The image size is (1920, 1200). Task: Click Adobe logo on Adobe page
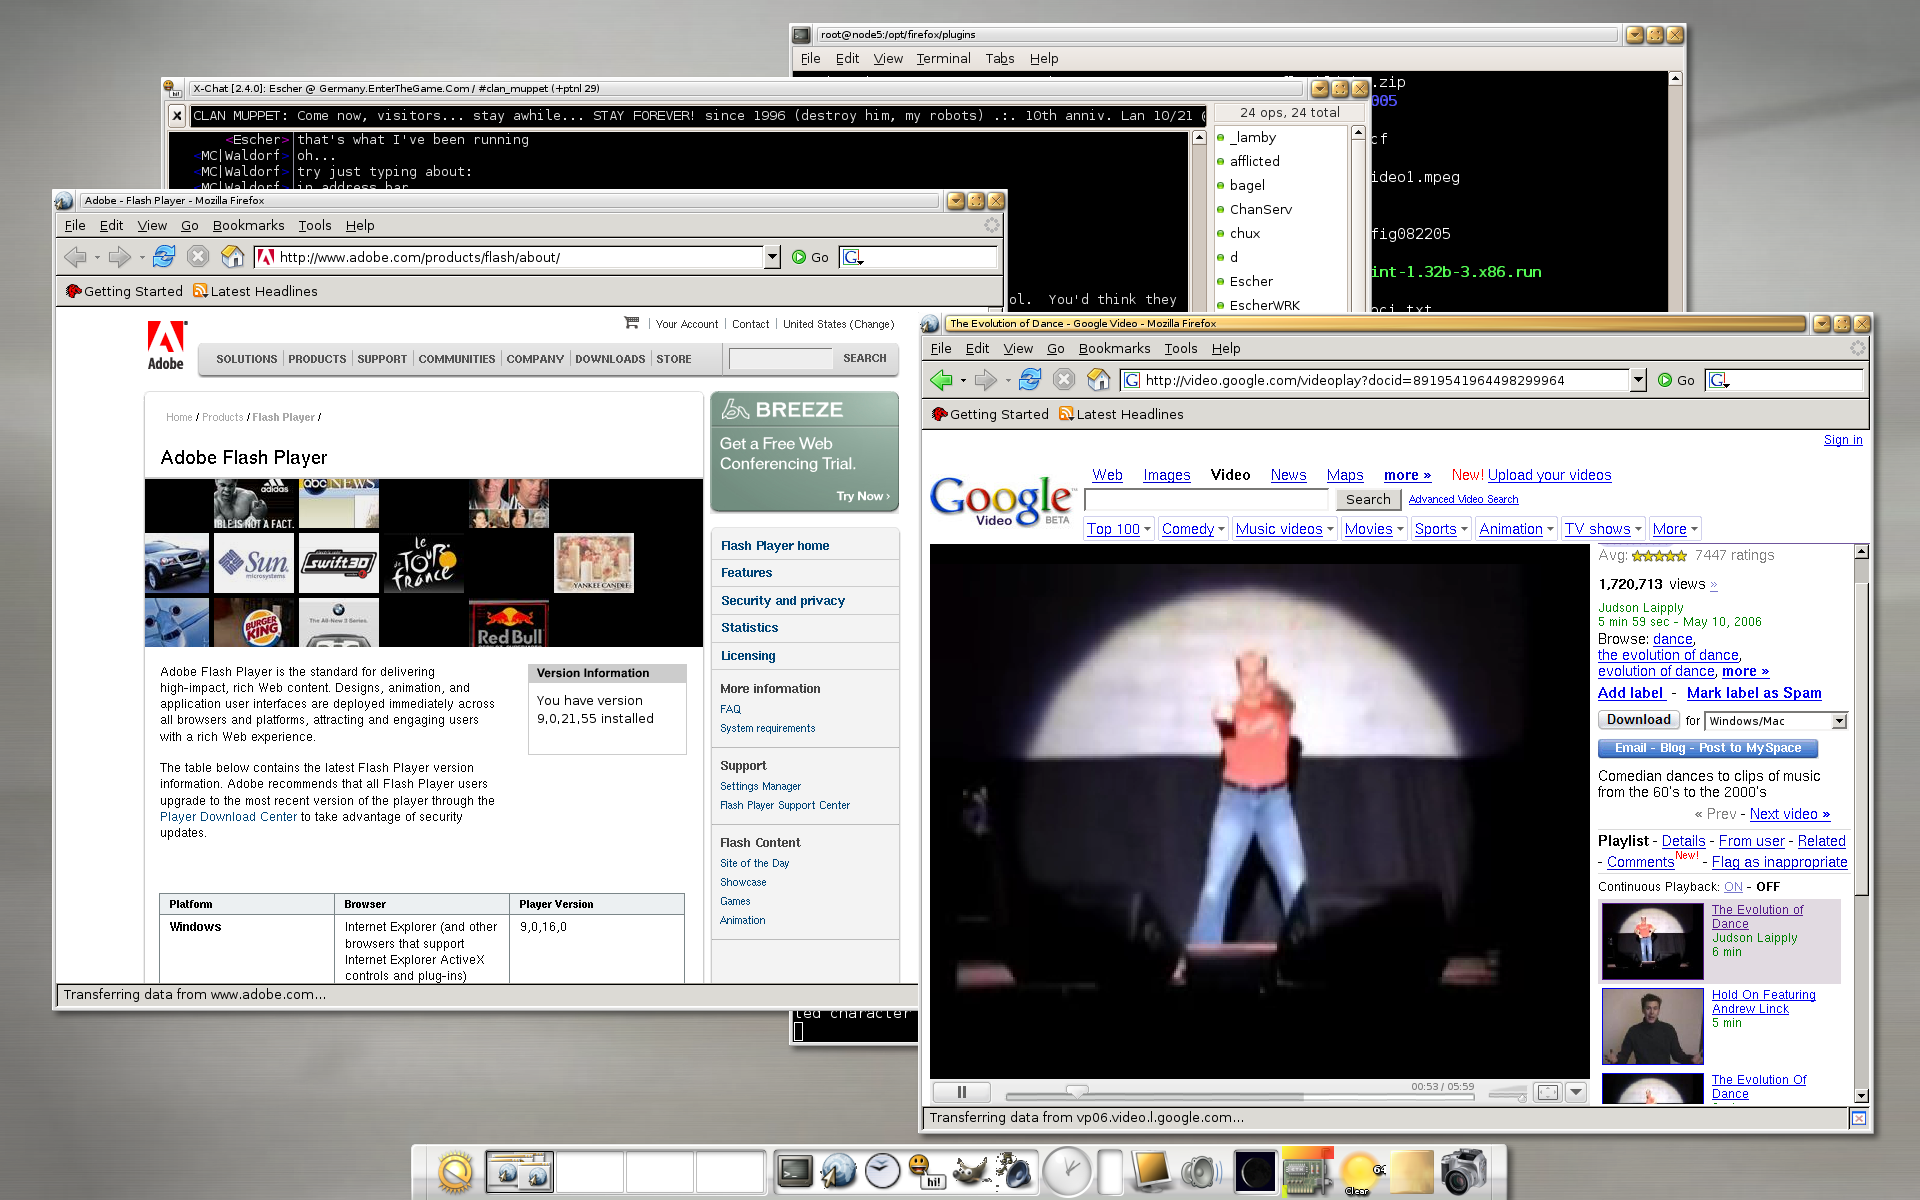pyautogui.click(x=166, y=346)
